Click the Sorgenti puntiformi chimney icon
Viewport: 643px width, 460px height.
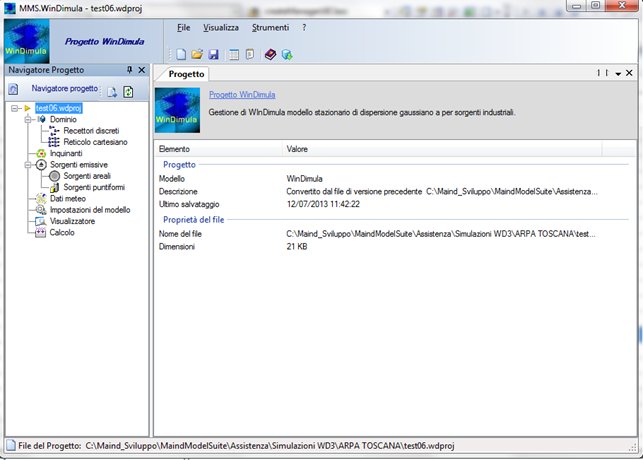[54, 187]
